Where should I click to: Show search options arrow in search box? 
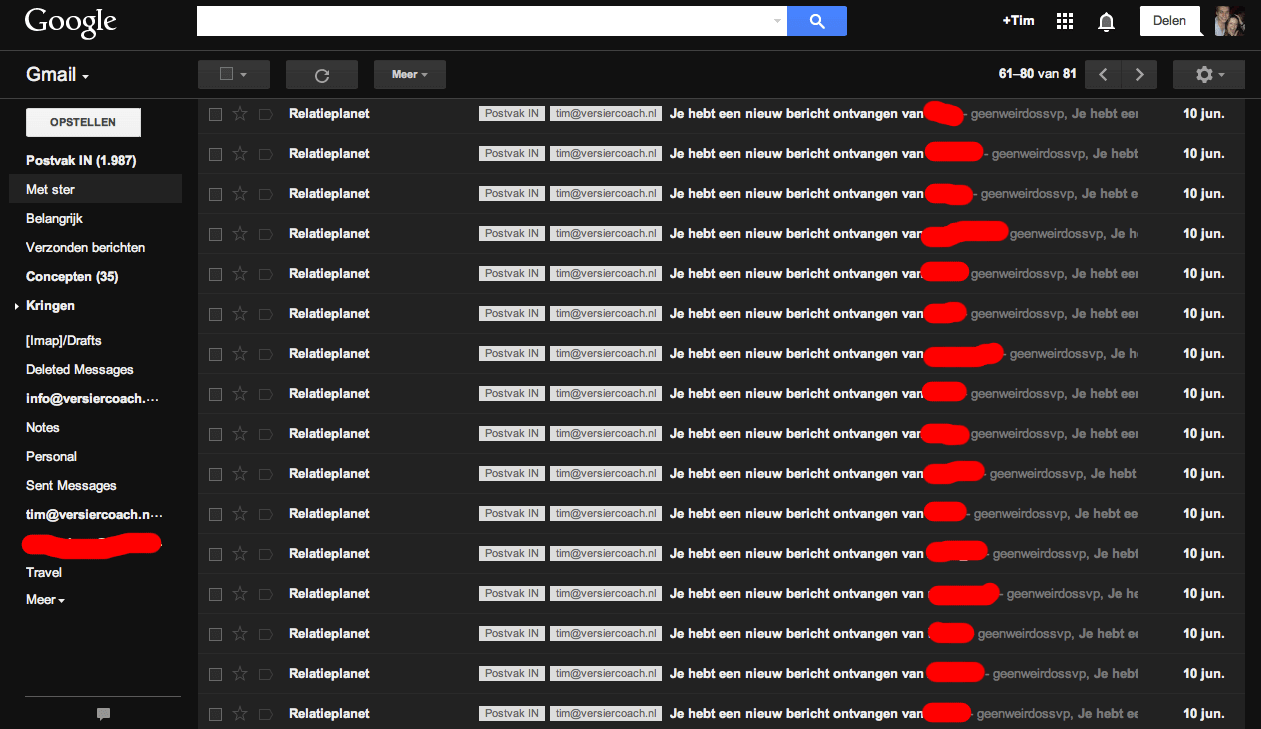[x=778, y=21]
